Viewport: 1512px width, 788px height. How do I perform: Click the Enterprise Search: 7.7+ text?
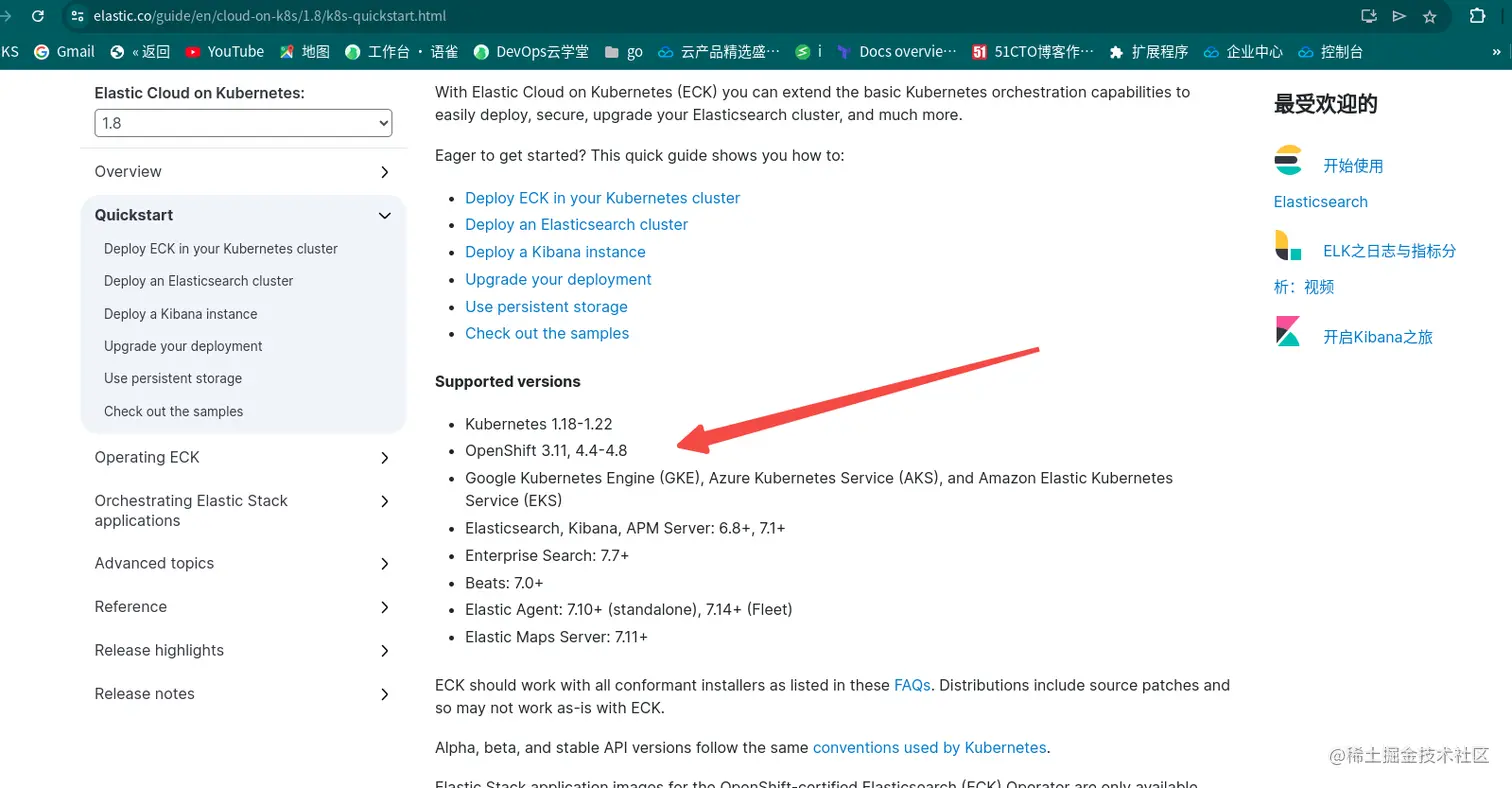tap(547, 555)
